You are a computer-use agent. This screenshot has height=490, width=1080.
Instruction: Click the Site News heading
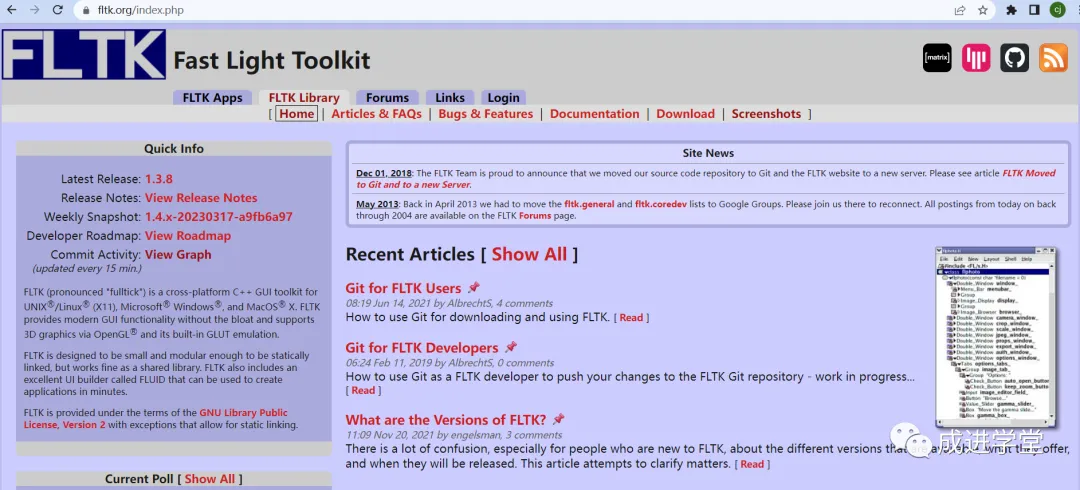pos(708,153)
